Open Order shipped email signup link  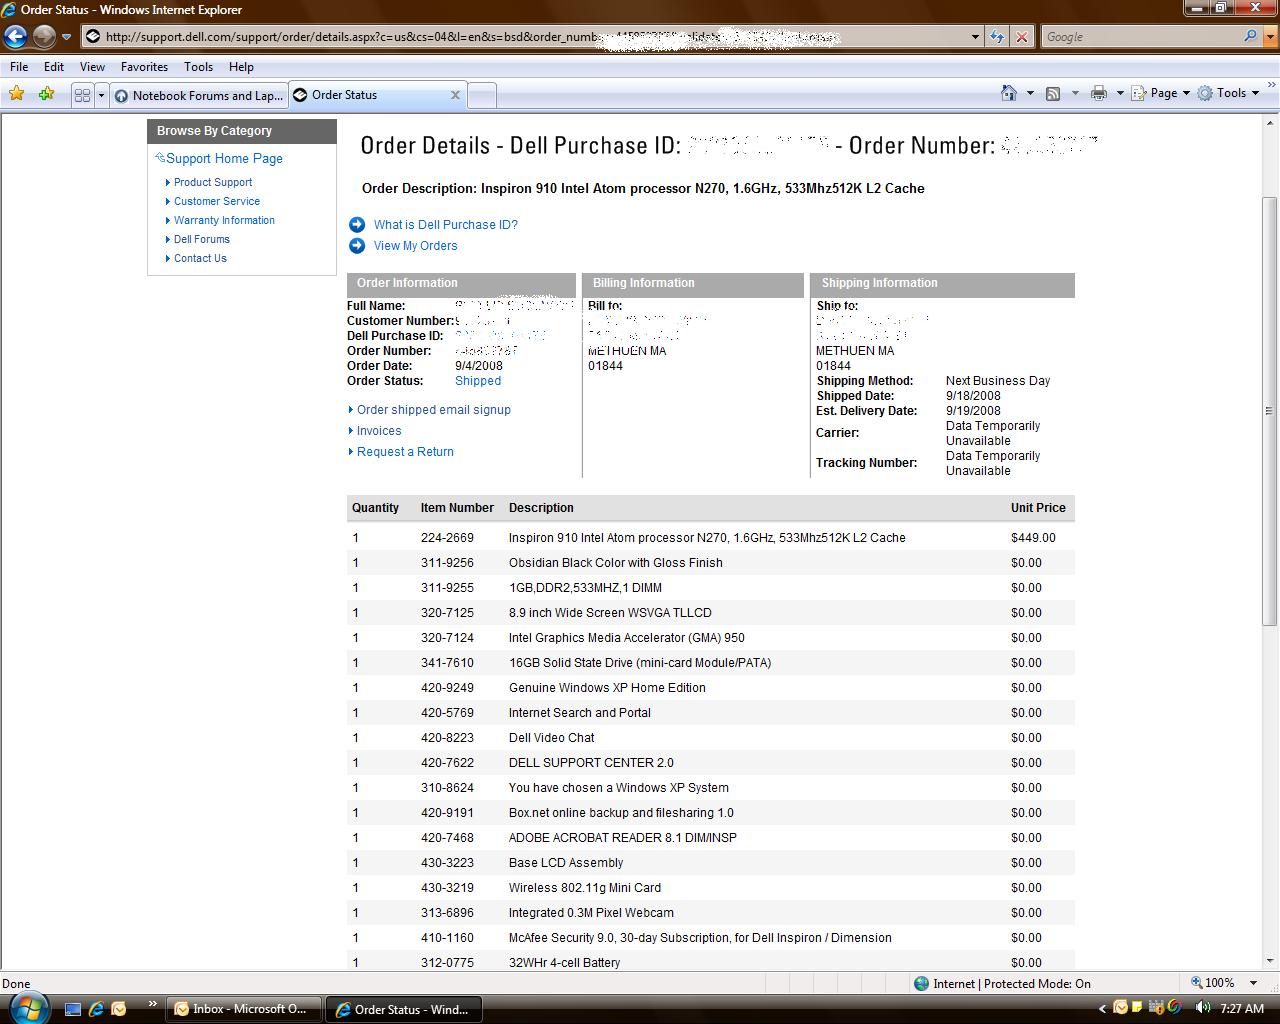click(434, 410)
